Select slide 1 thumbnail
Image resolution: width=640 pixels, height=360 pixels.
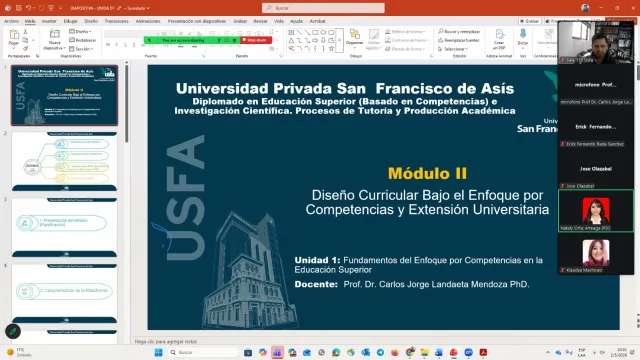pos(64,95)
